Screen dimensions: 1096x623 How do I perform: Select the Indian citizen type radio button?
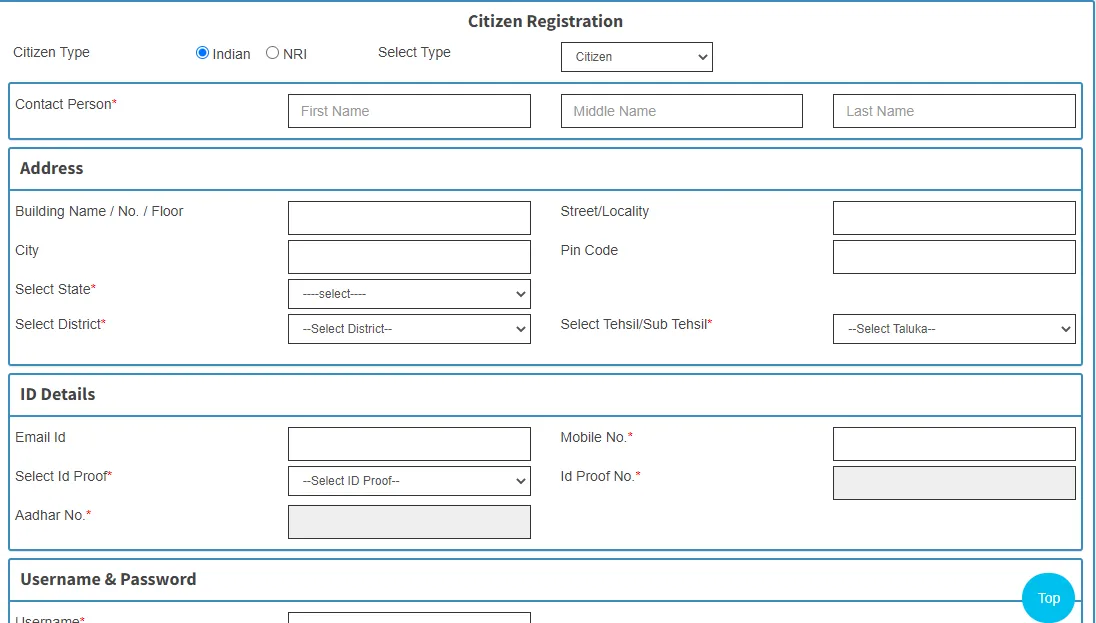[x=203, y=53]
